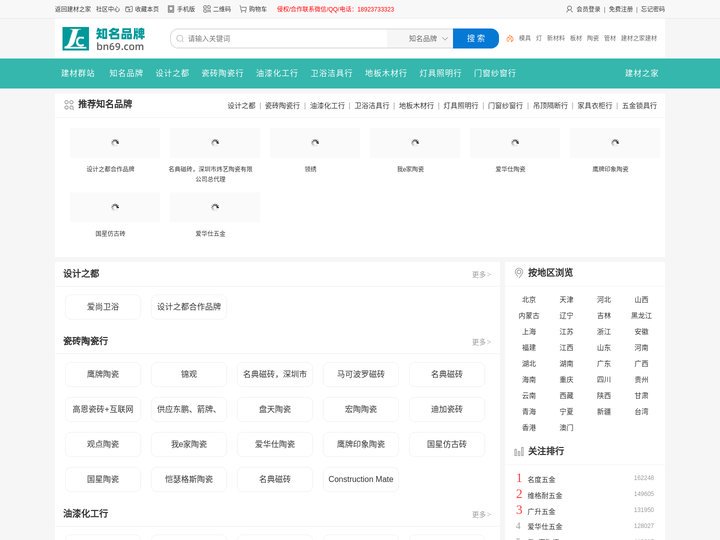Open the 锦观 brand button

point(189,374)
